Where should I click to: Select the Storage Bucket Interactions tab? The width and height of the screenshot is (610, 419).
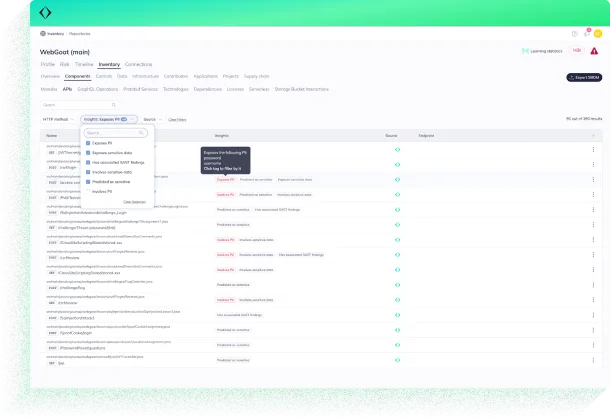click(x=301, y=89)
